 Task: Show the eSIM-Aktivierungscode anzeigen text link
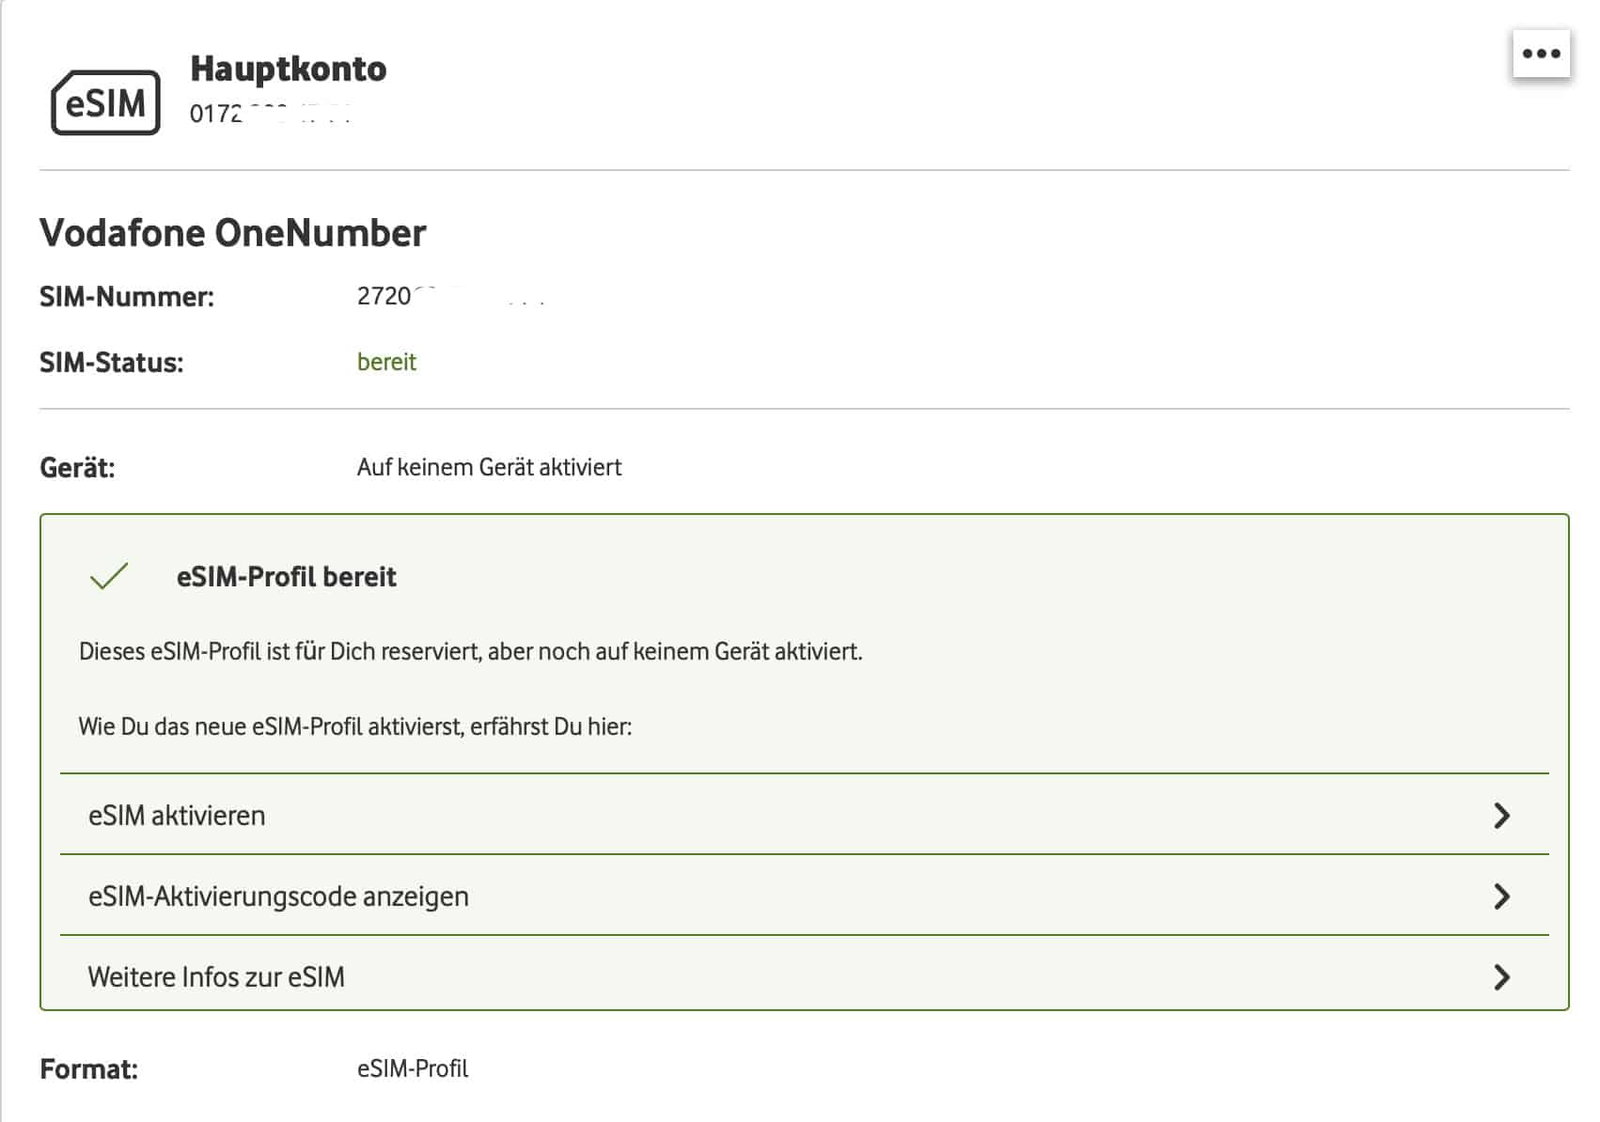[278, 897]
